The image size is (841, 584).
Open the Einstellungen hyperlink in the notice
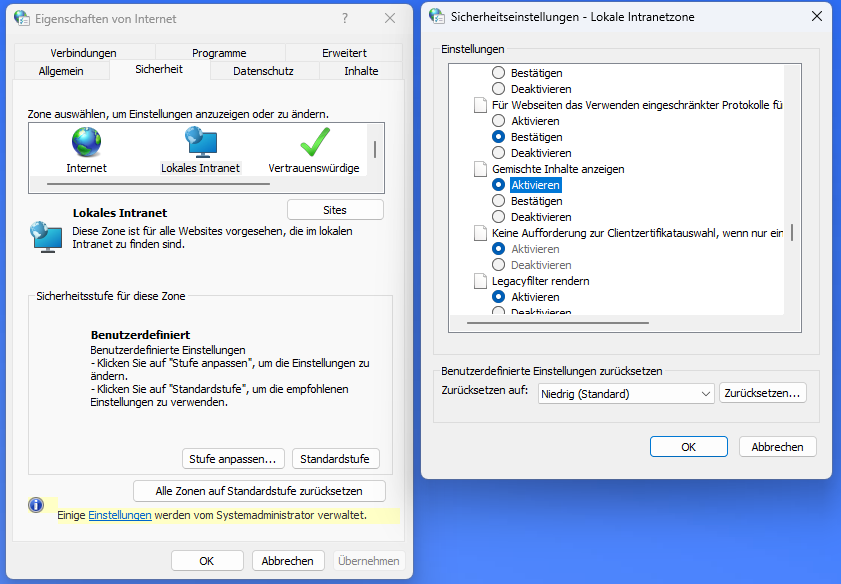[120, 515]
